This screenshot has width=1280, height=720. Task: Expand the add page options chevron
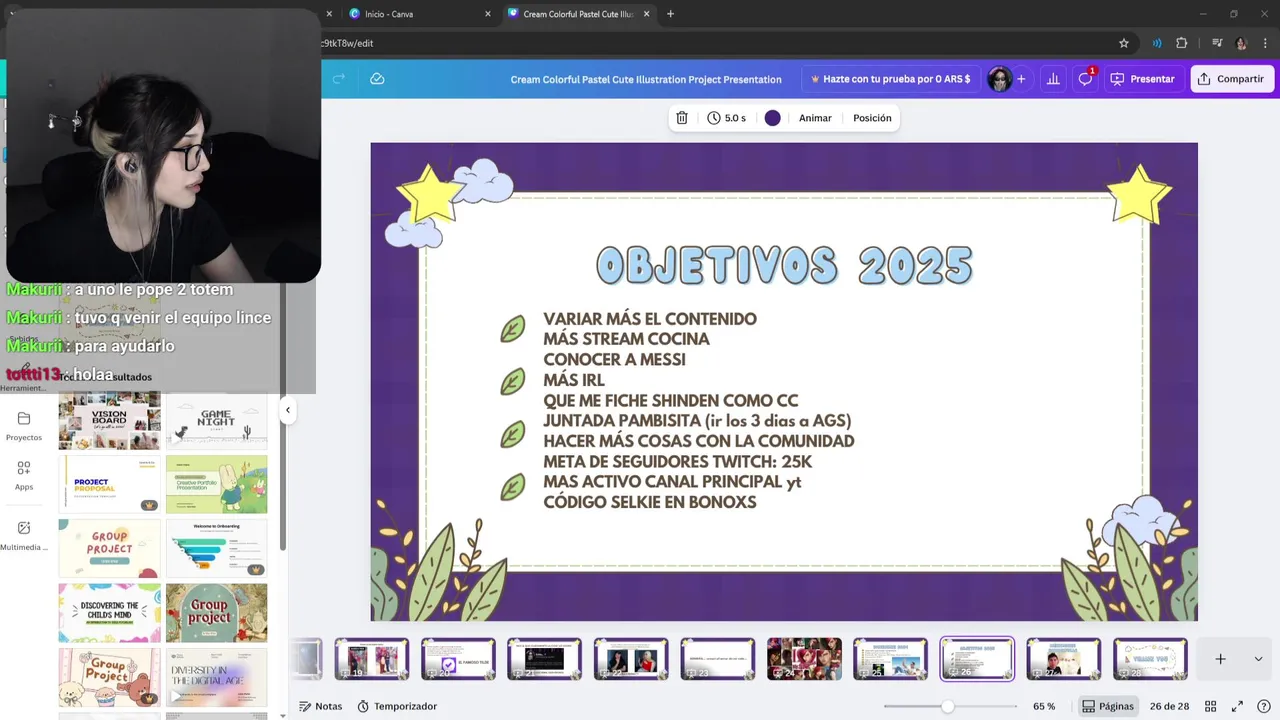1258,659
